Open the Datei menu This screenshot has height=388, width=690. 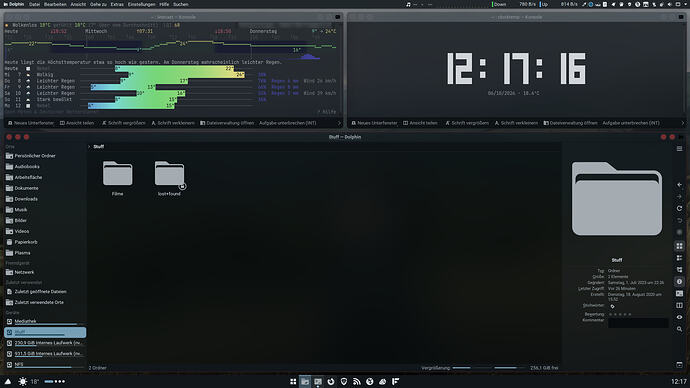34,4
